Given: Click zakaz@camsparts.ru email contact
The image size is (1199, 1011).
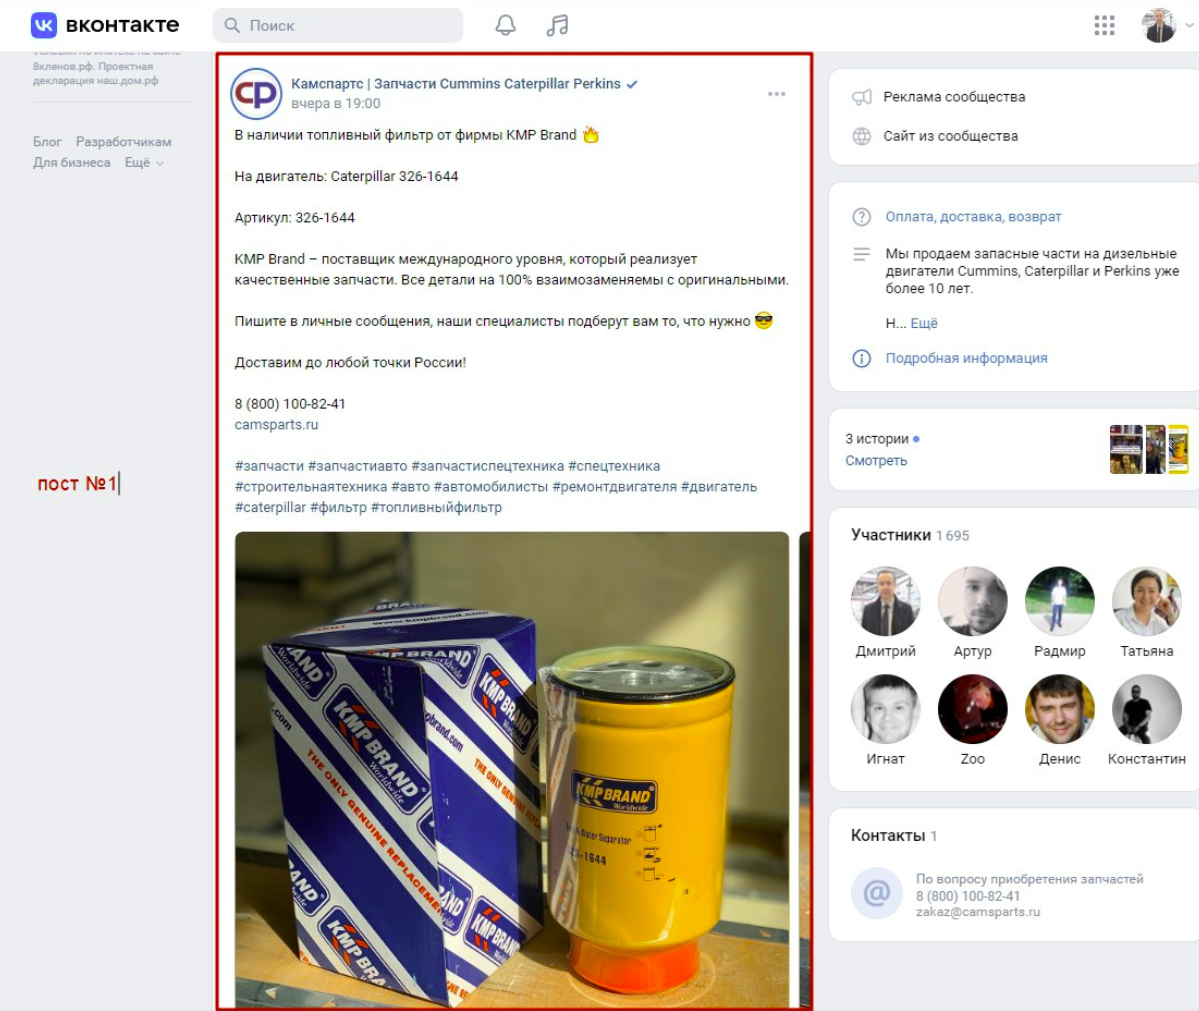Looking at the screenshot, I should point(978,912).
